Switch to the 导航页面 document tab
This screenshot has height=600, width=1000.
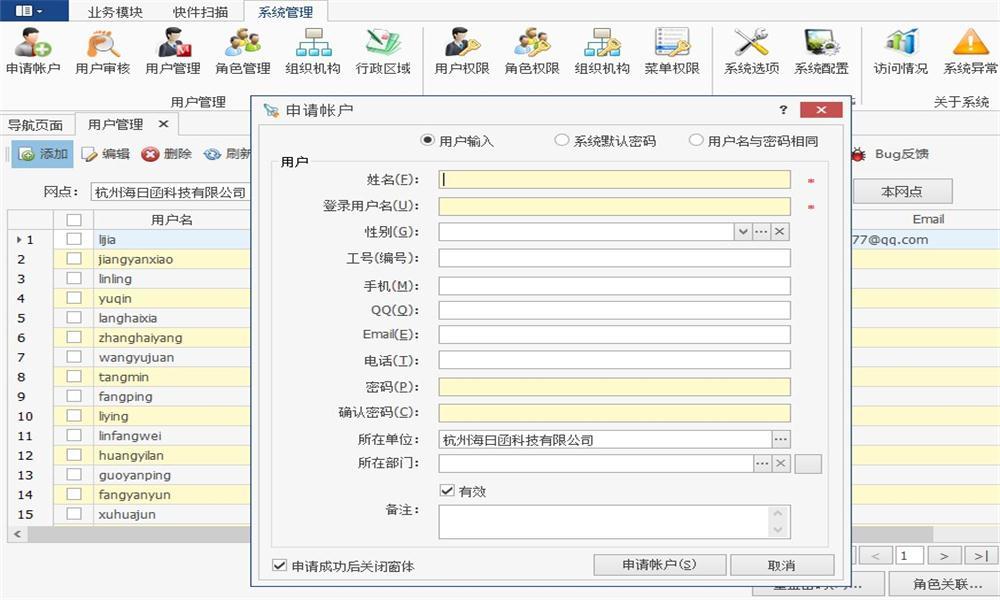(x=35, y=125)
